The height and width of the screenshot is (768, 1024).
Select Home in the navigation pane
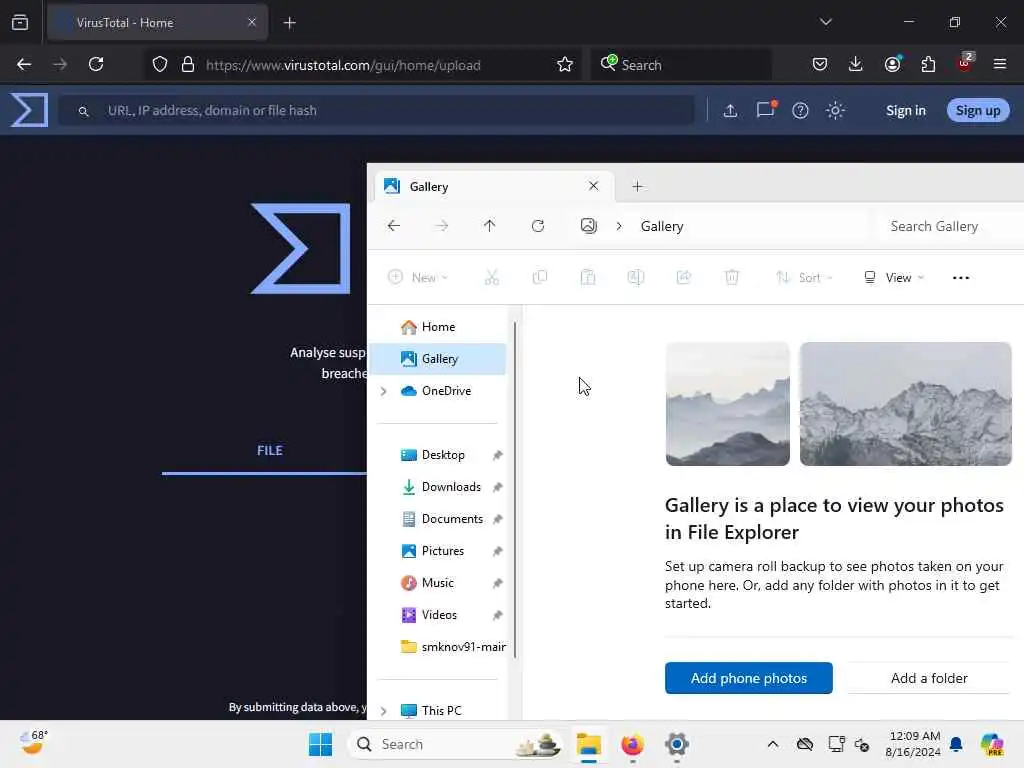tap(439, 327)
